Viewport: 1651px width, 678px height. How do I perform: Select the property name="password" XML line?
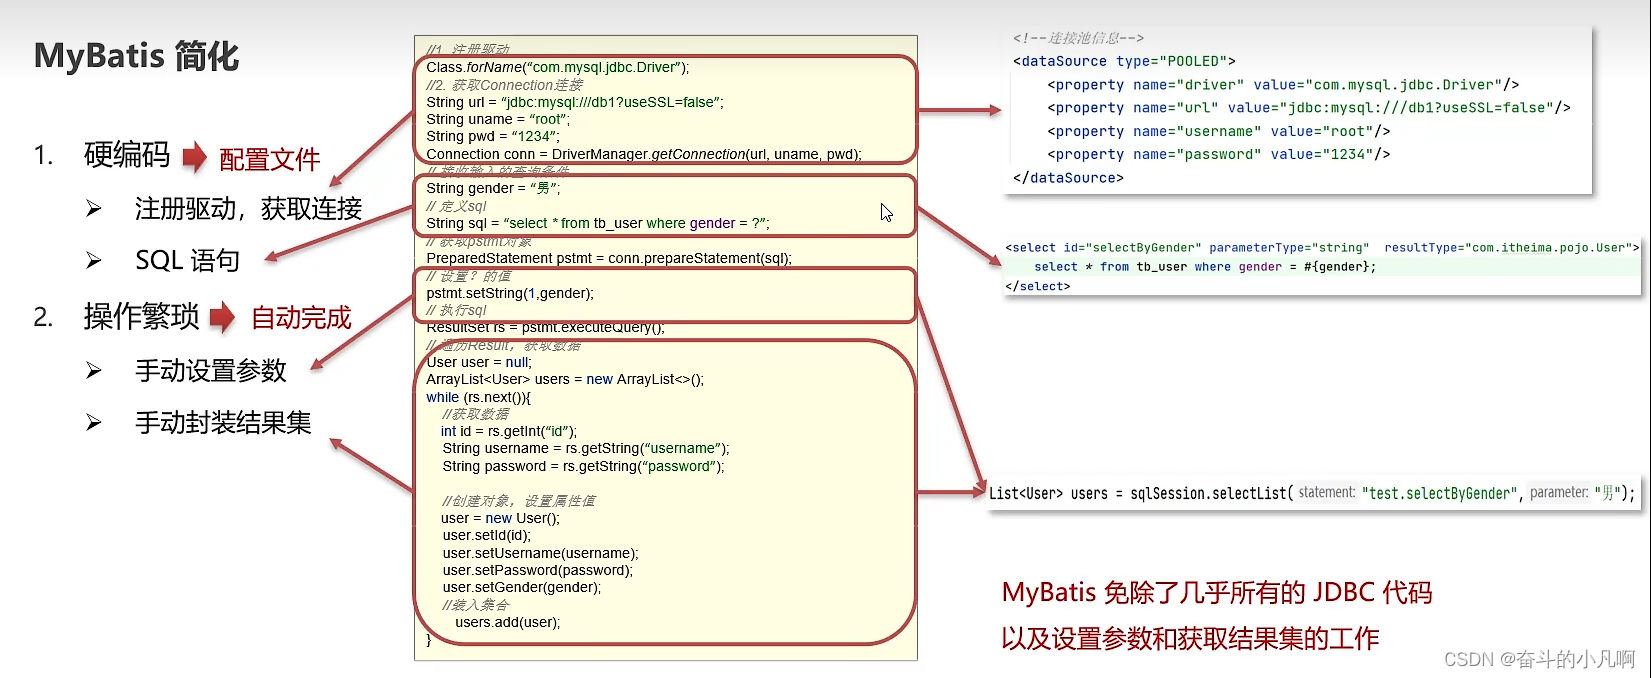1218,154
